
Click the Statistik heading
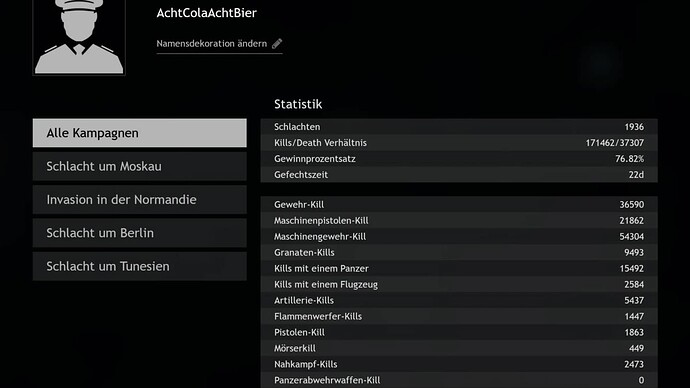pyautogui.click(x=298, y=104)
